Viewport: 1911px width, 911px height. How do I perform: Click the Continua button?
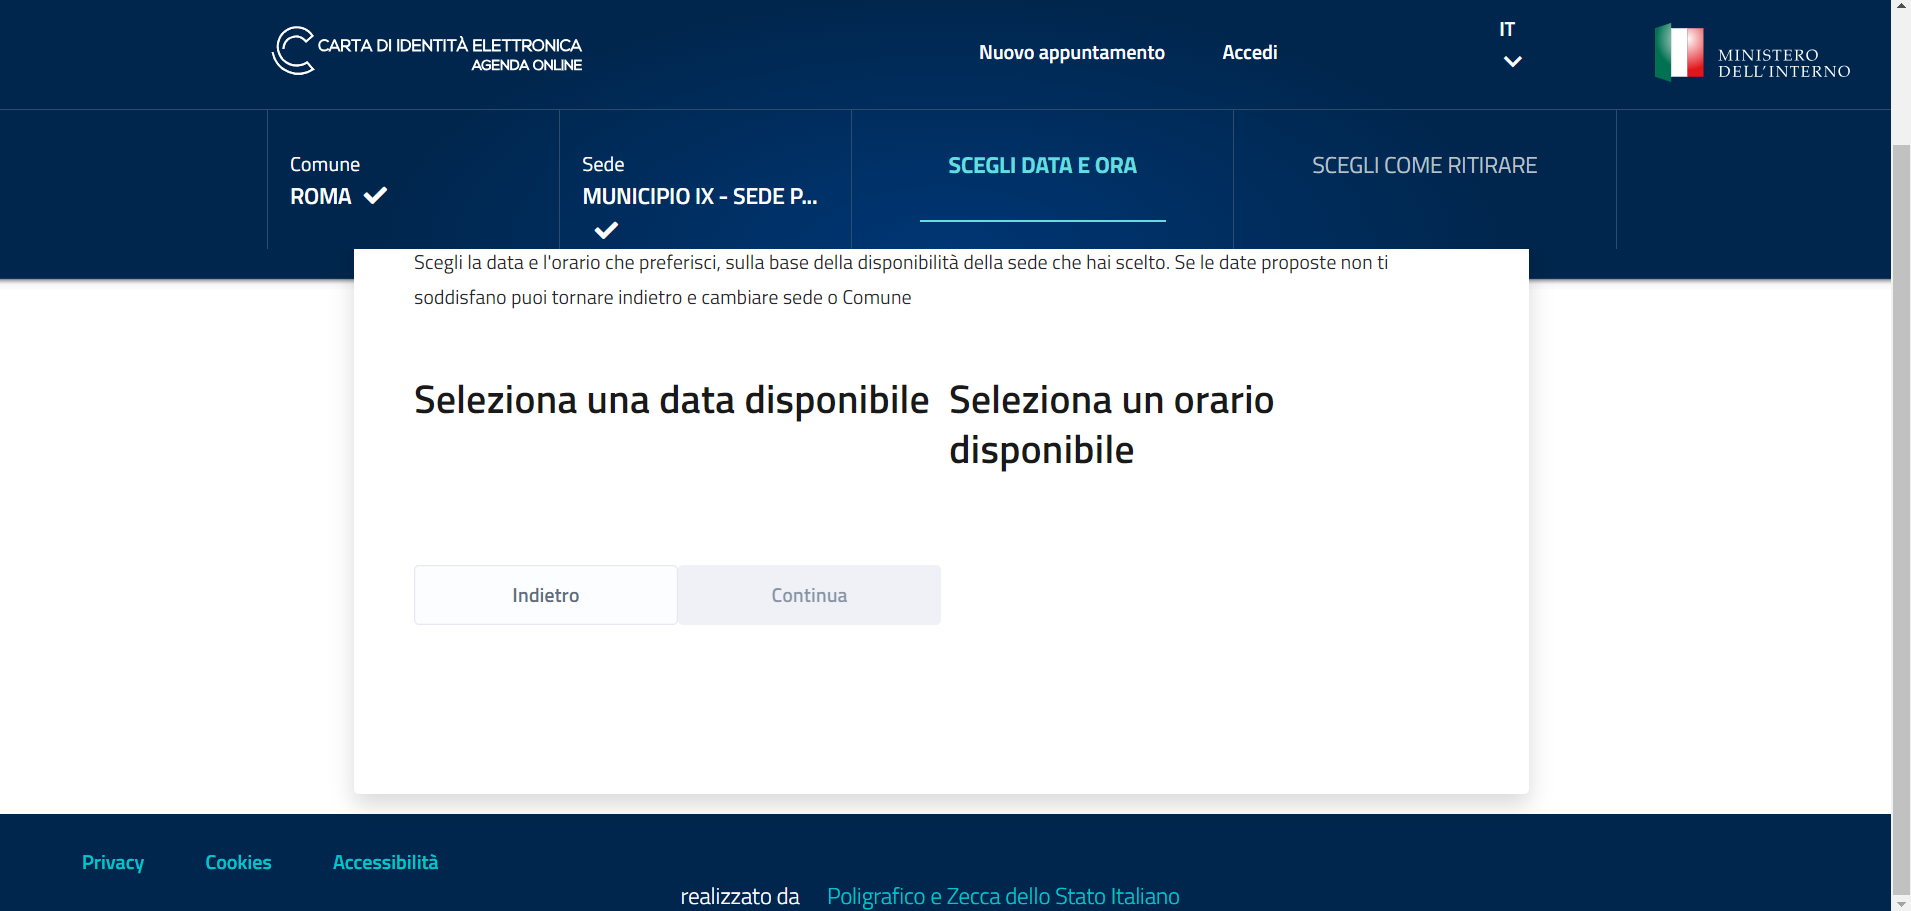click(x=809, y=595)
